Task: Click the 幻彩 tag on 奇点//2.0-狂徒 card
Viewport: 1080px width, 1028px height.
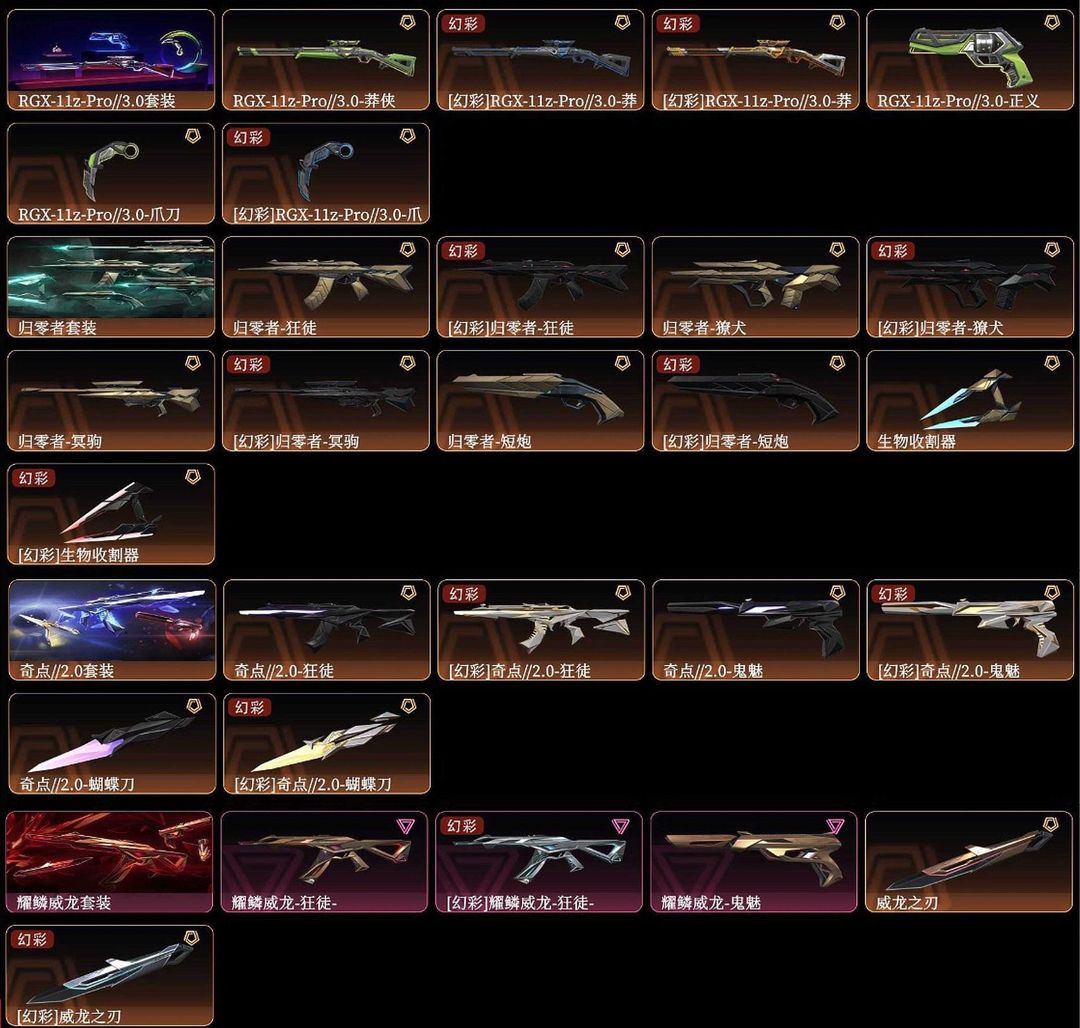Action: coord(464,594)
